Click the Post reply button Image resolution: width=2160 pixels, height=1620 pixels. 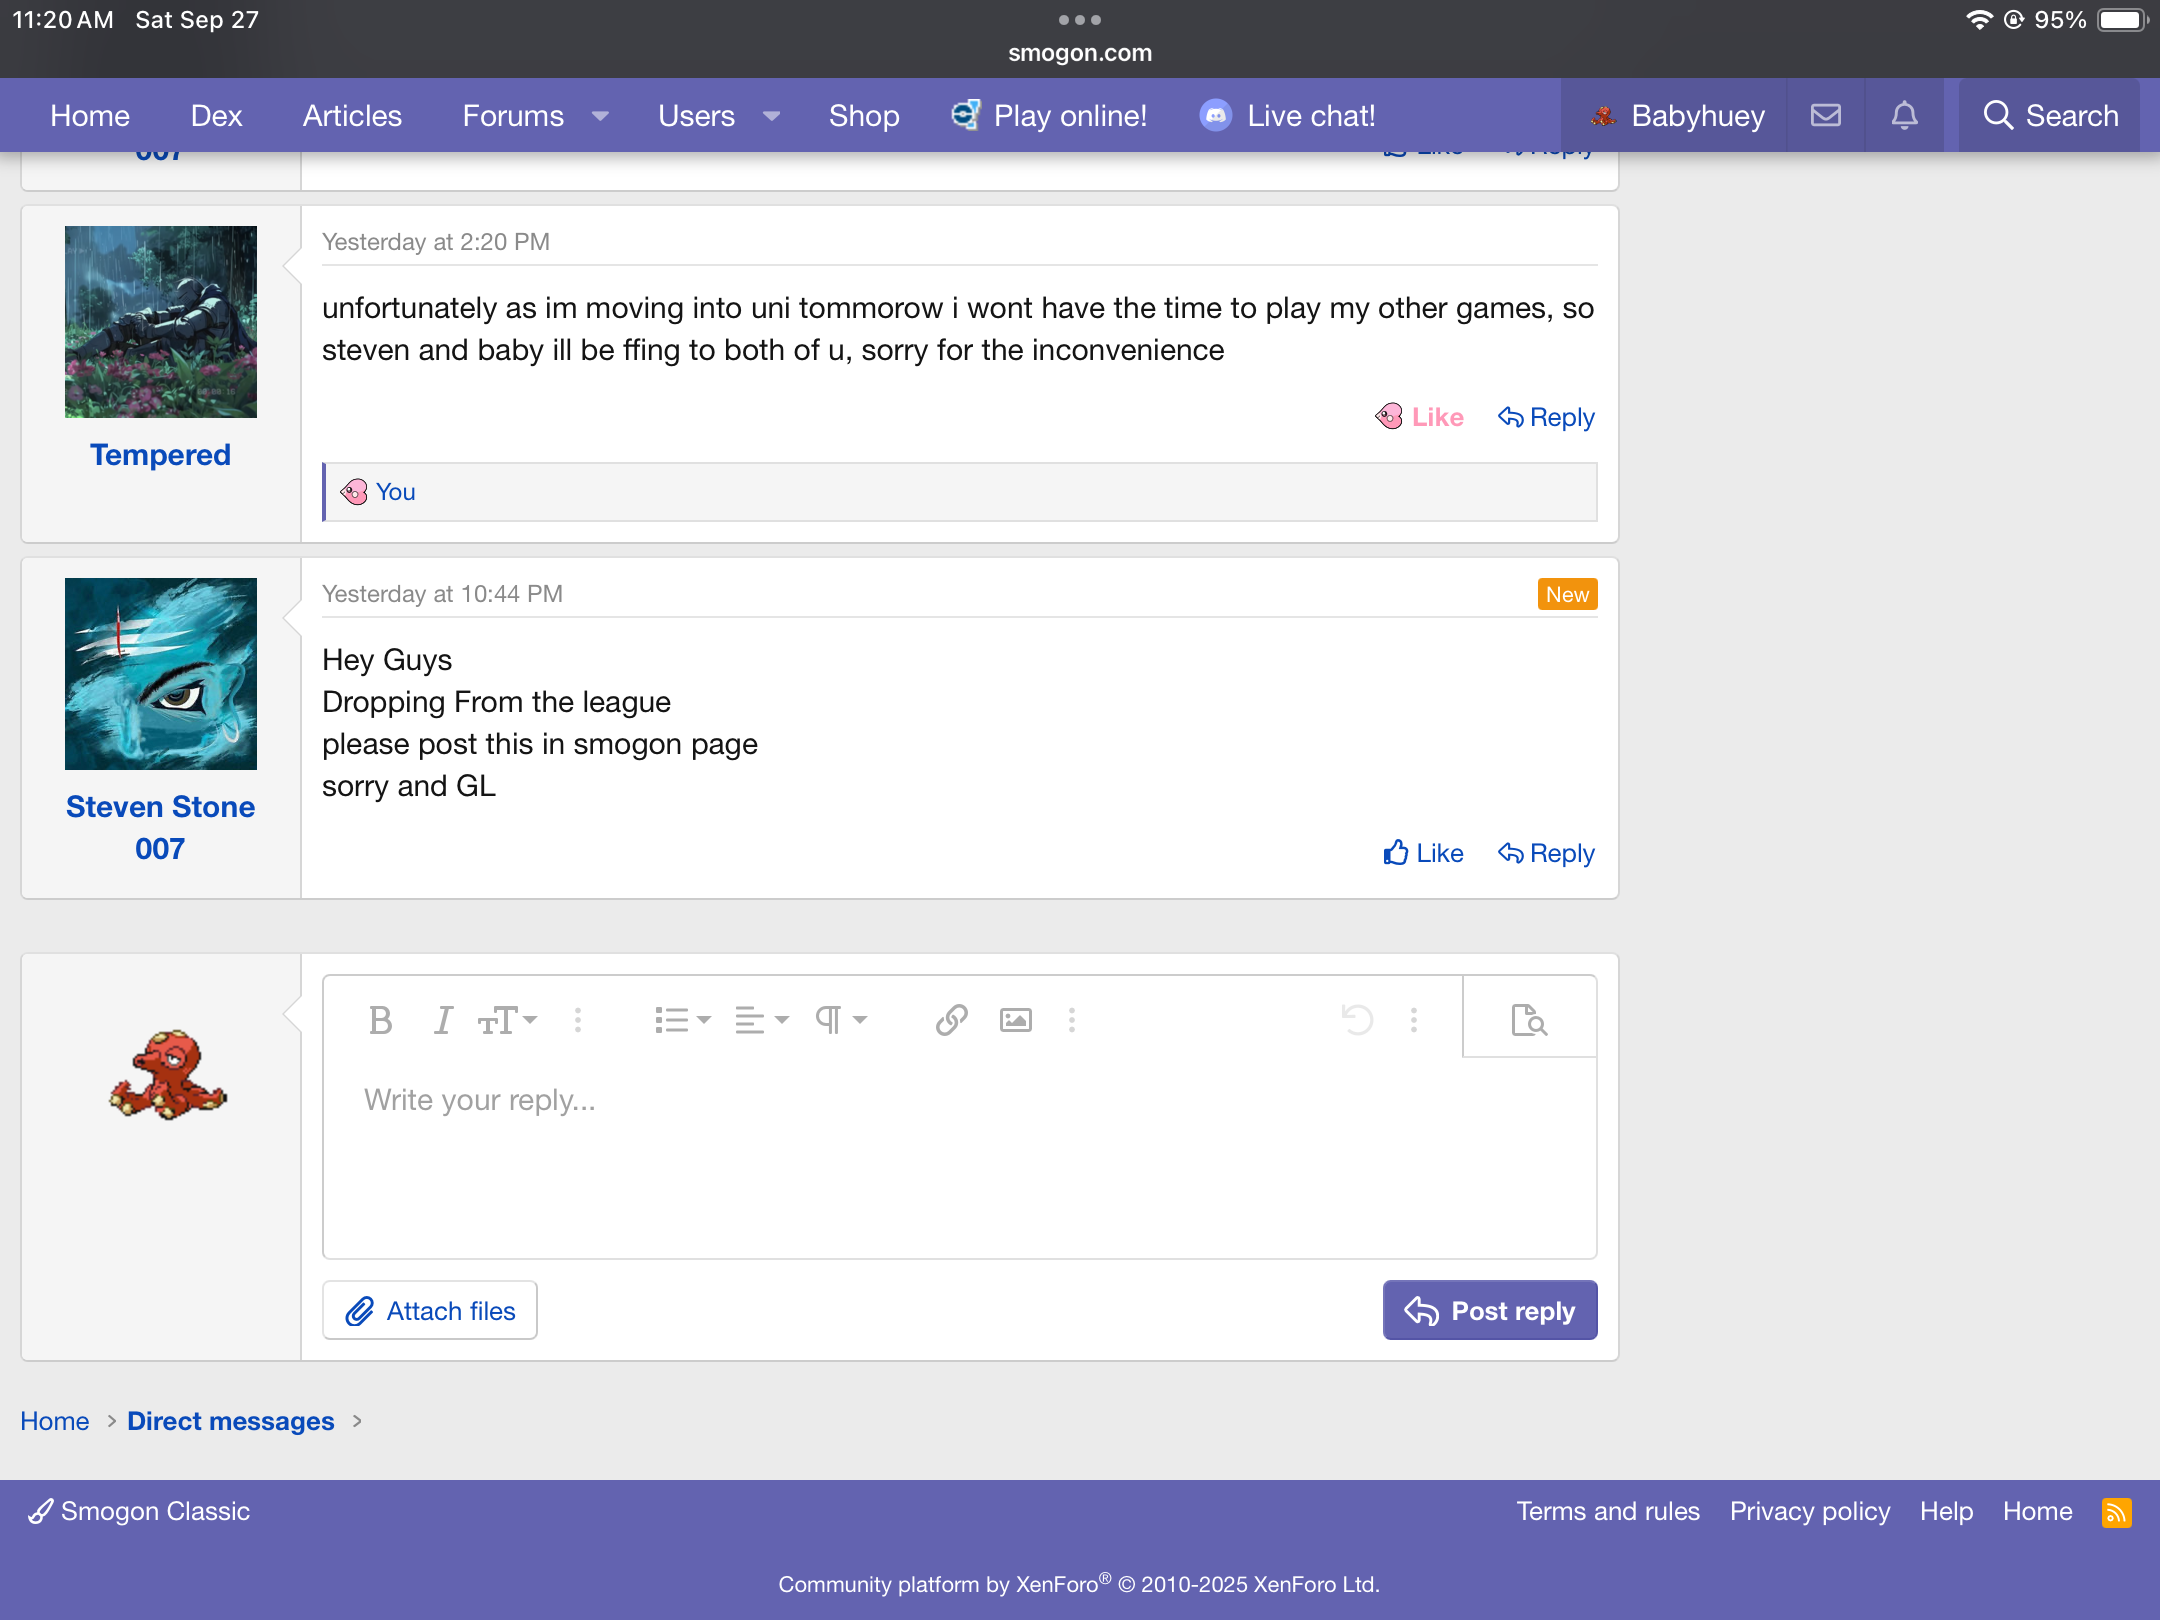pyautogui.click(x=1489, y=1310)
